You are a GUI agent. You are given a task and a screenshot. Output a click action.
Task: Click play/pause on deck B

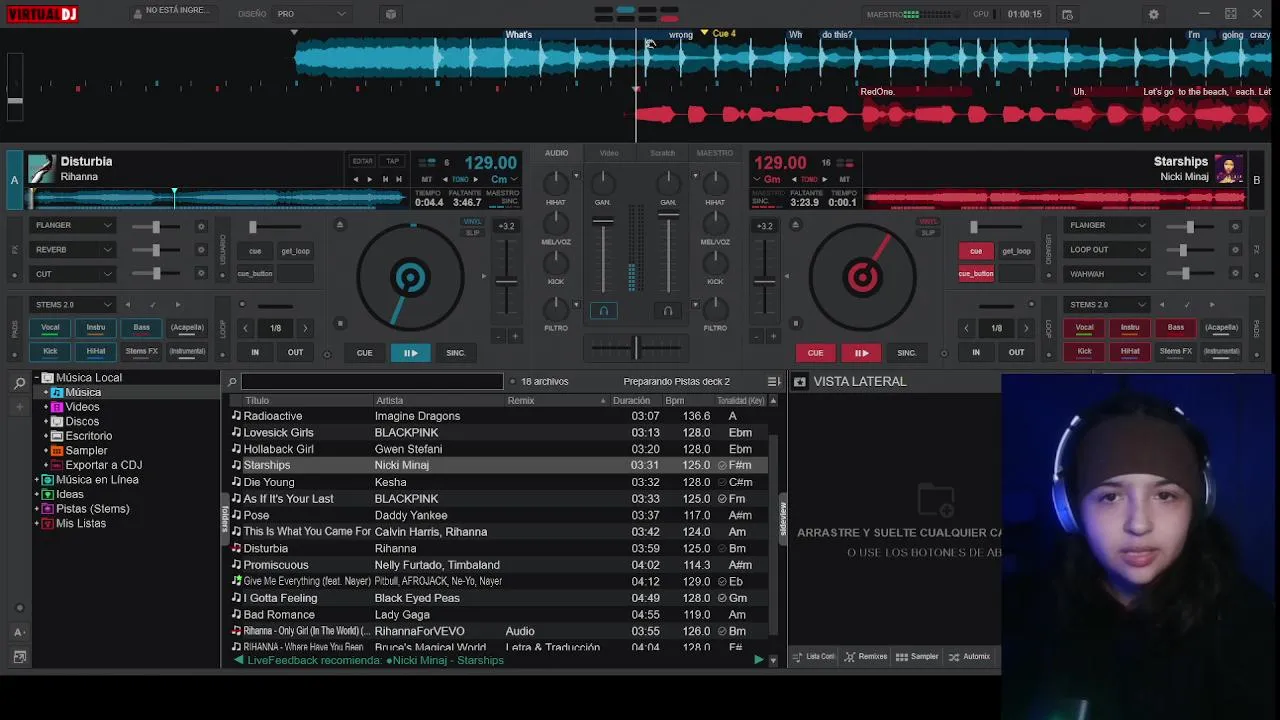point(861,353)
